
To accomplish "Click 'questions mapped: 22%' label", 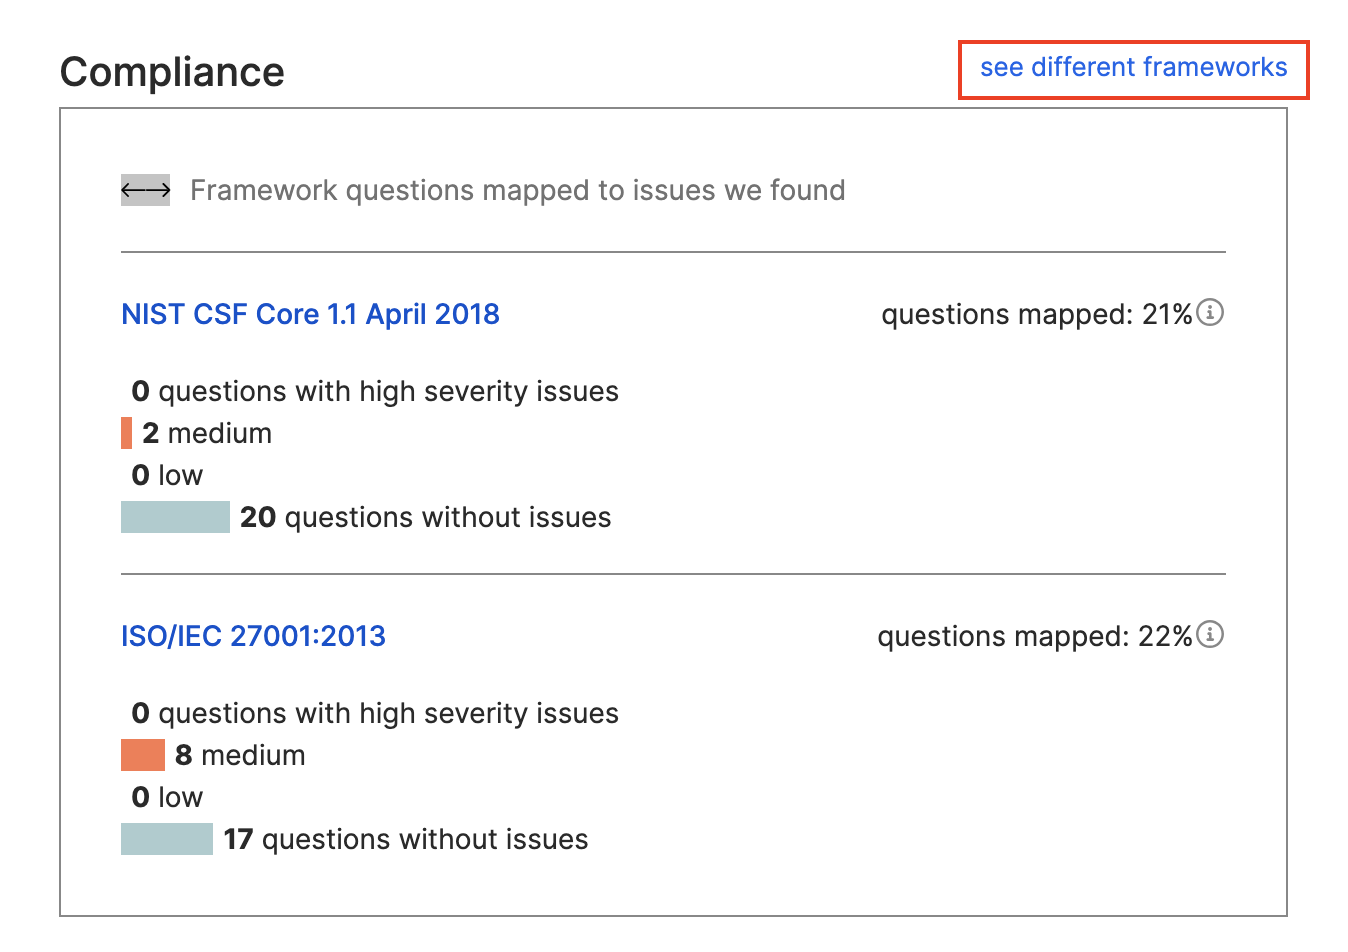I will tap(1035, 636).
